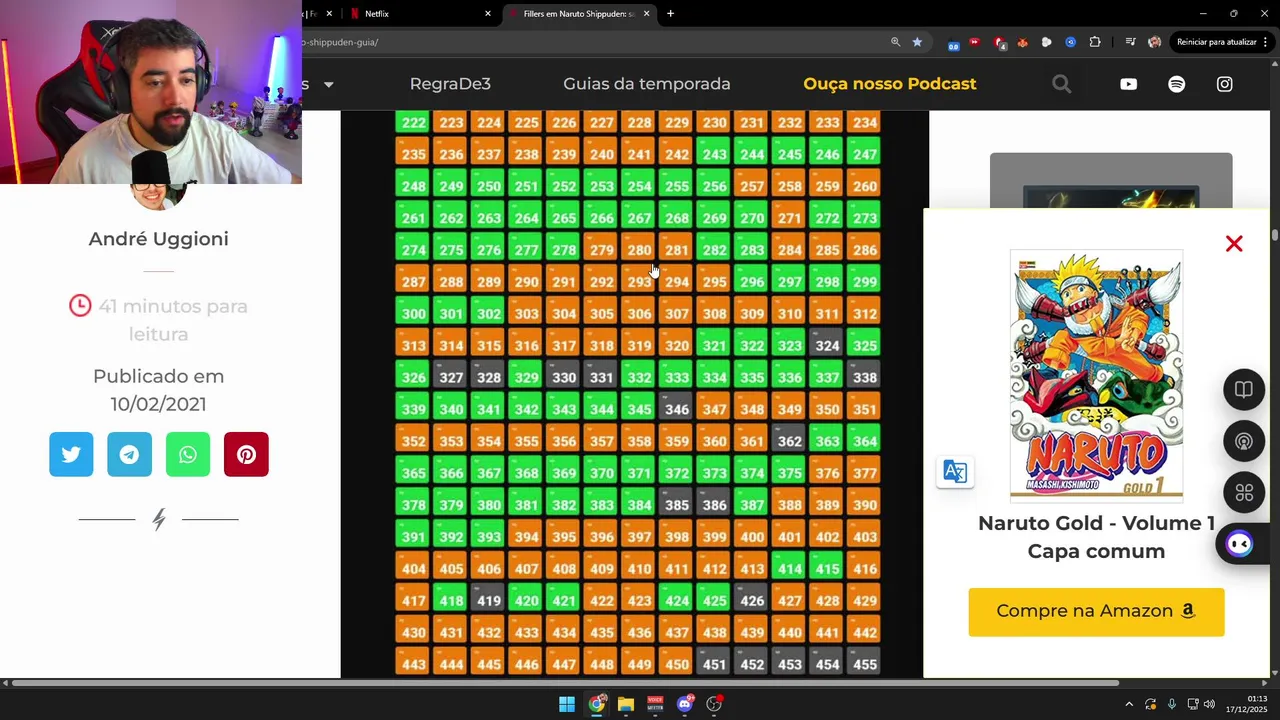The image size is (1280, 720).
Task: Open the site search magnifier icon
Action: point(1062,84)
